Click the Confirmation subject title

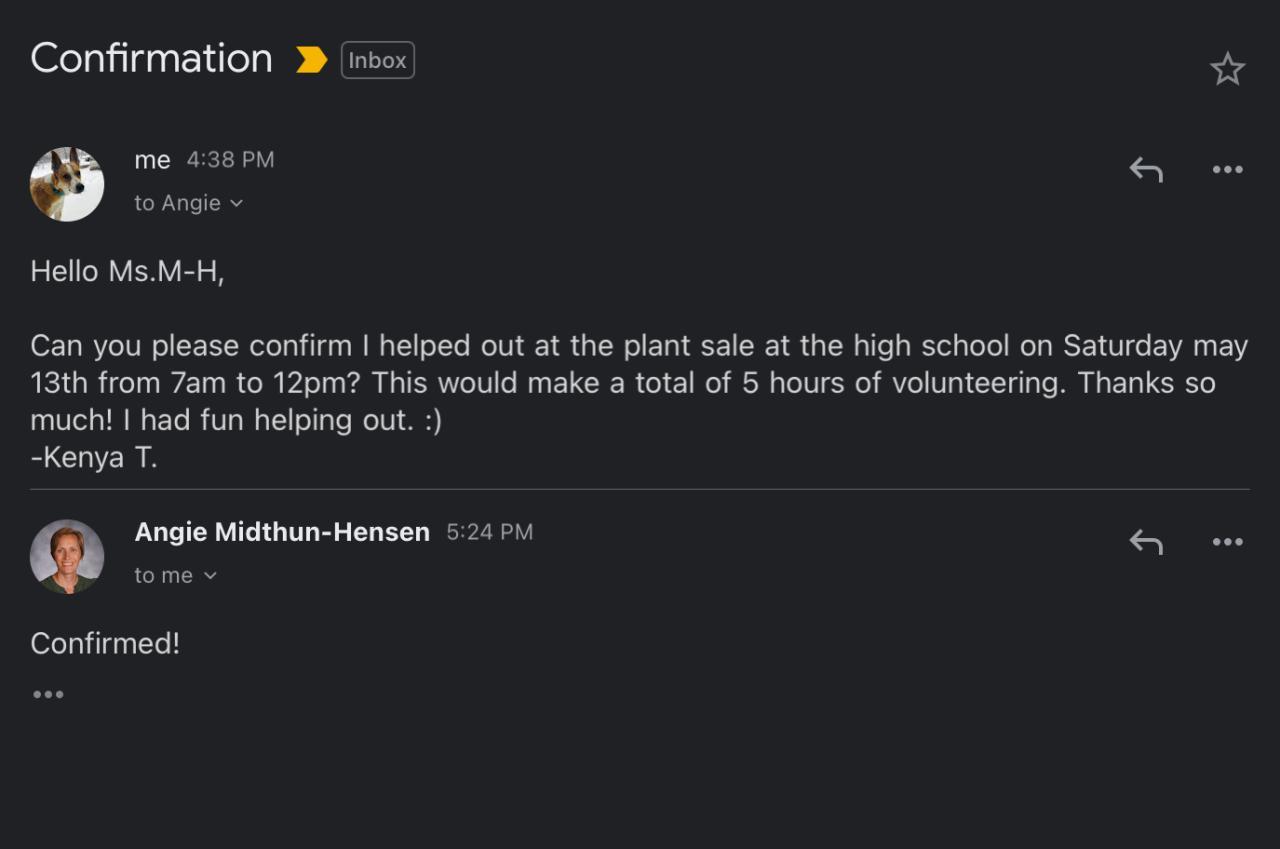click(x=151, y=59)
